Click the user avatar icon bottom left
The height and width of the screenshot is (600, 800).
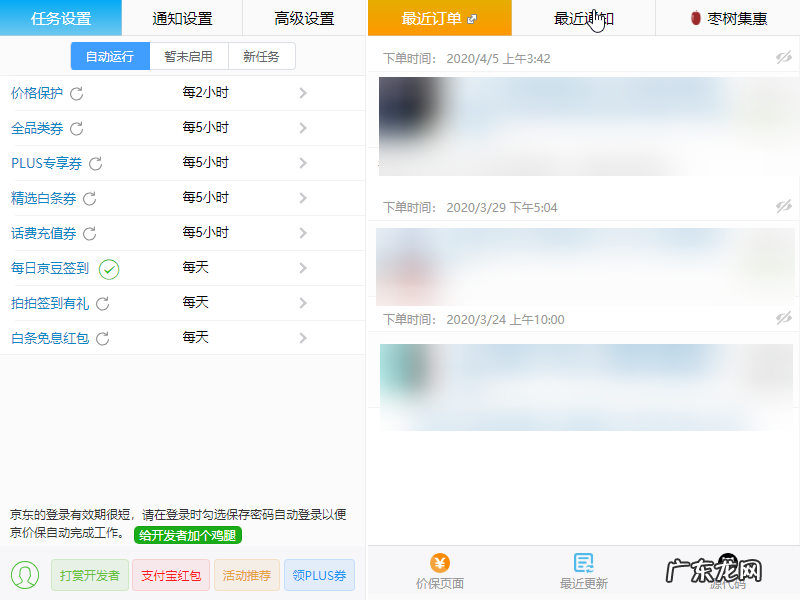tap(24, 575)
